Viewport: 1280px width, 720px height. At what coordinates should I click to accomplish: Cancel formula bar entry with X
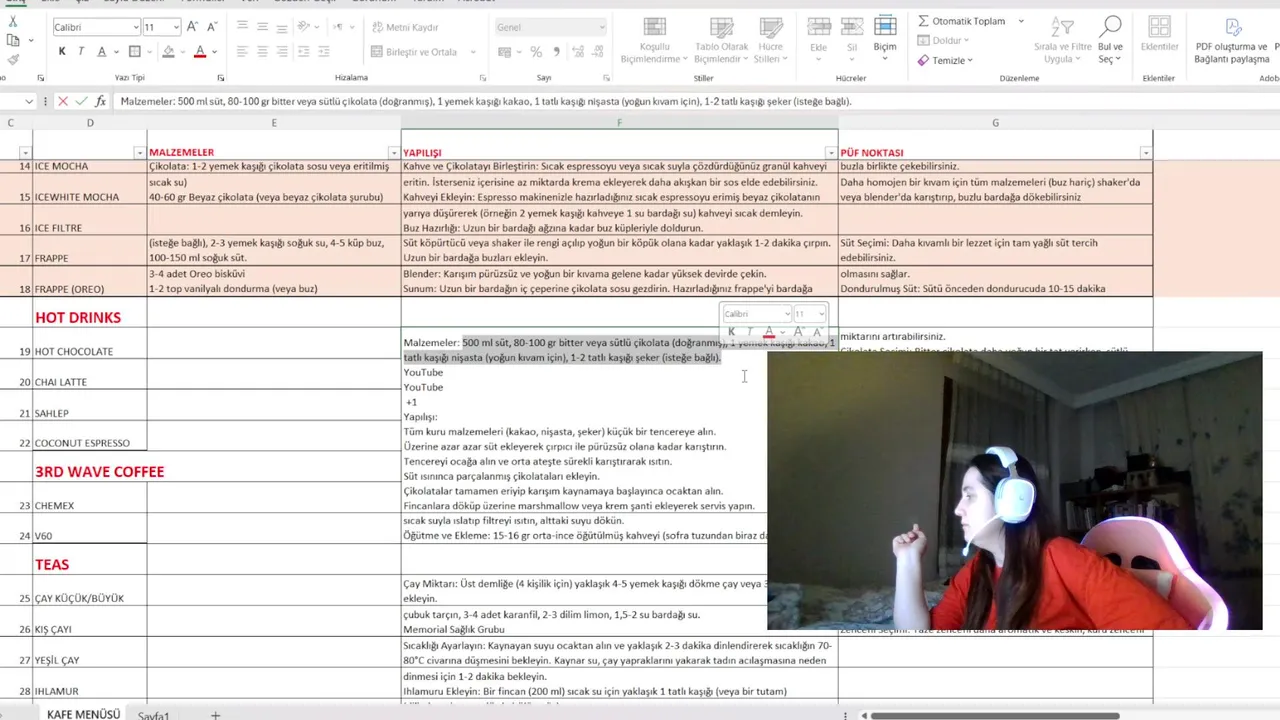pyautogui.click(x=63, y=101)
